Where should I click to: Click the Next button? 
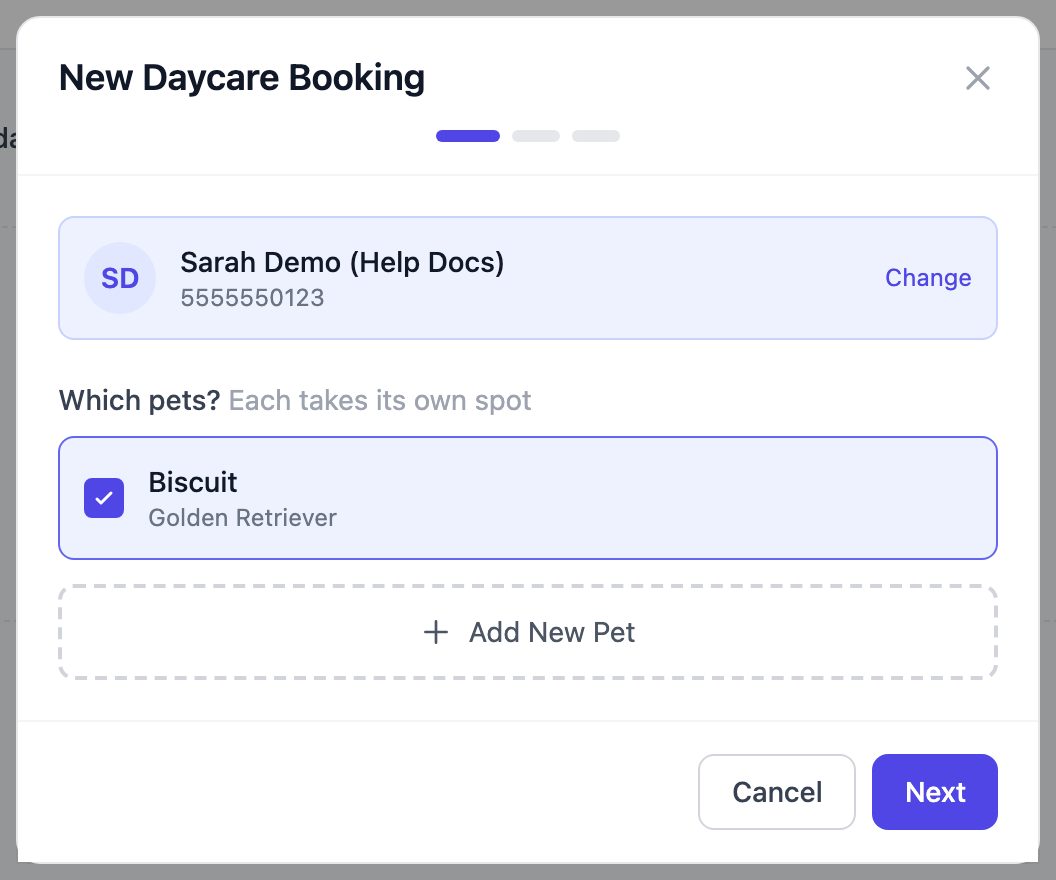point(934,792)
